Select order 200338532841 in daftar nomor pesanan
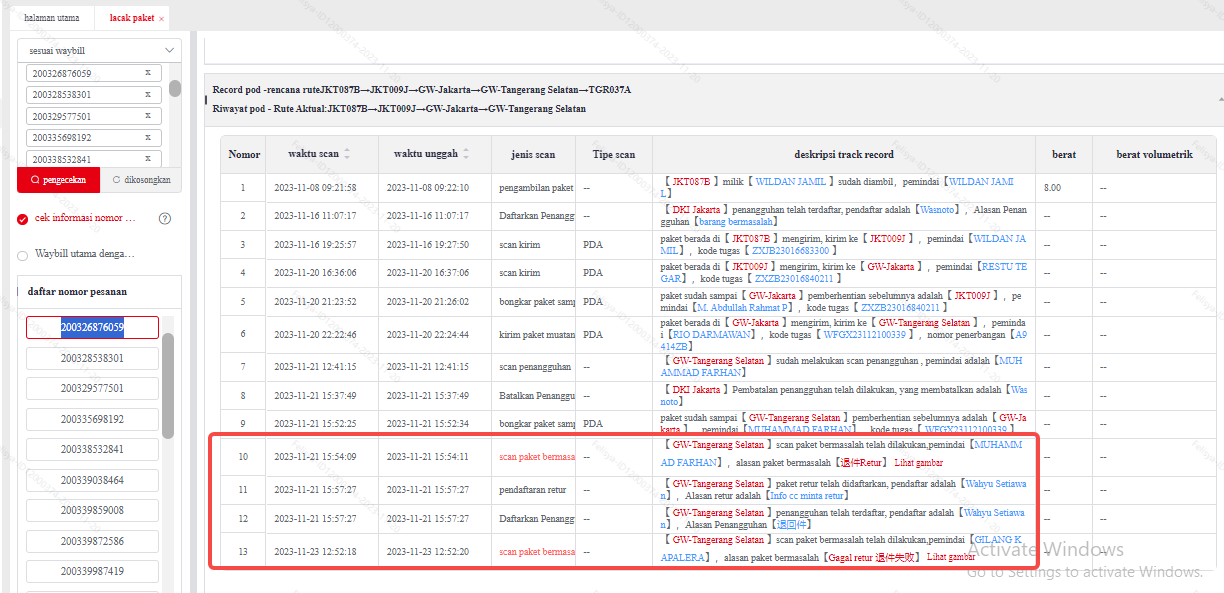This screenshot has height=593, width=1224. [92, 449]
